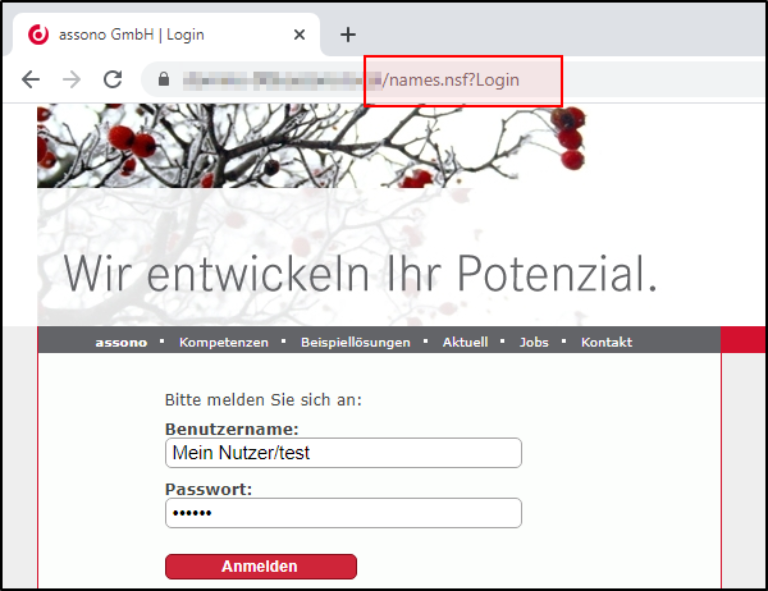Open the Jobs menu item
The width and height of the screenshot is (768, 591).
pos(534,342)
